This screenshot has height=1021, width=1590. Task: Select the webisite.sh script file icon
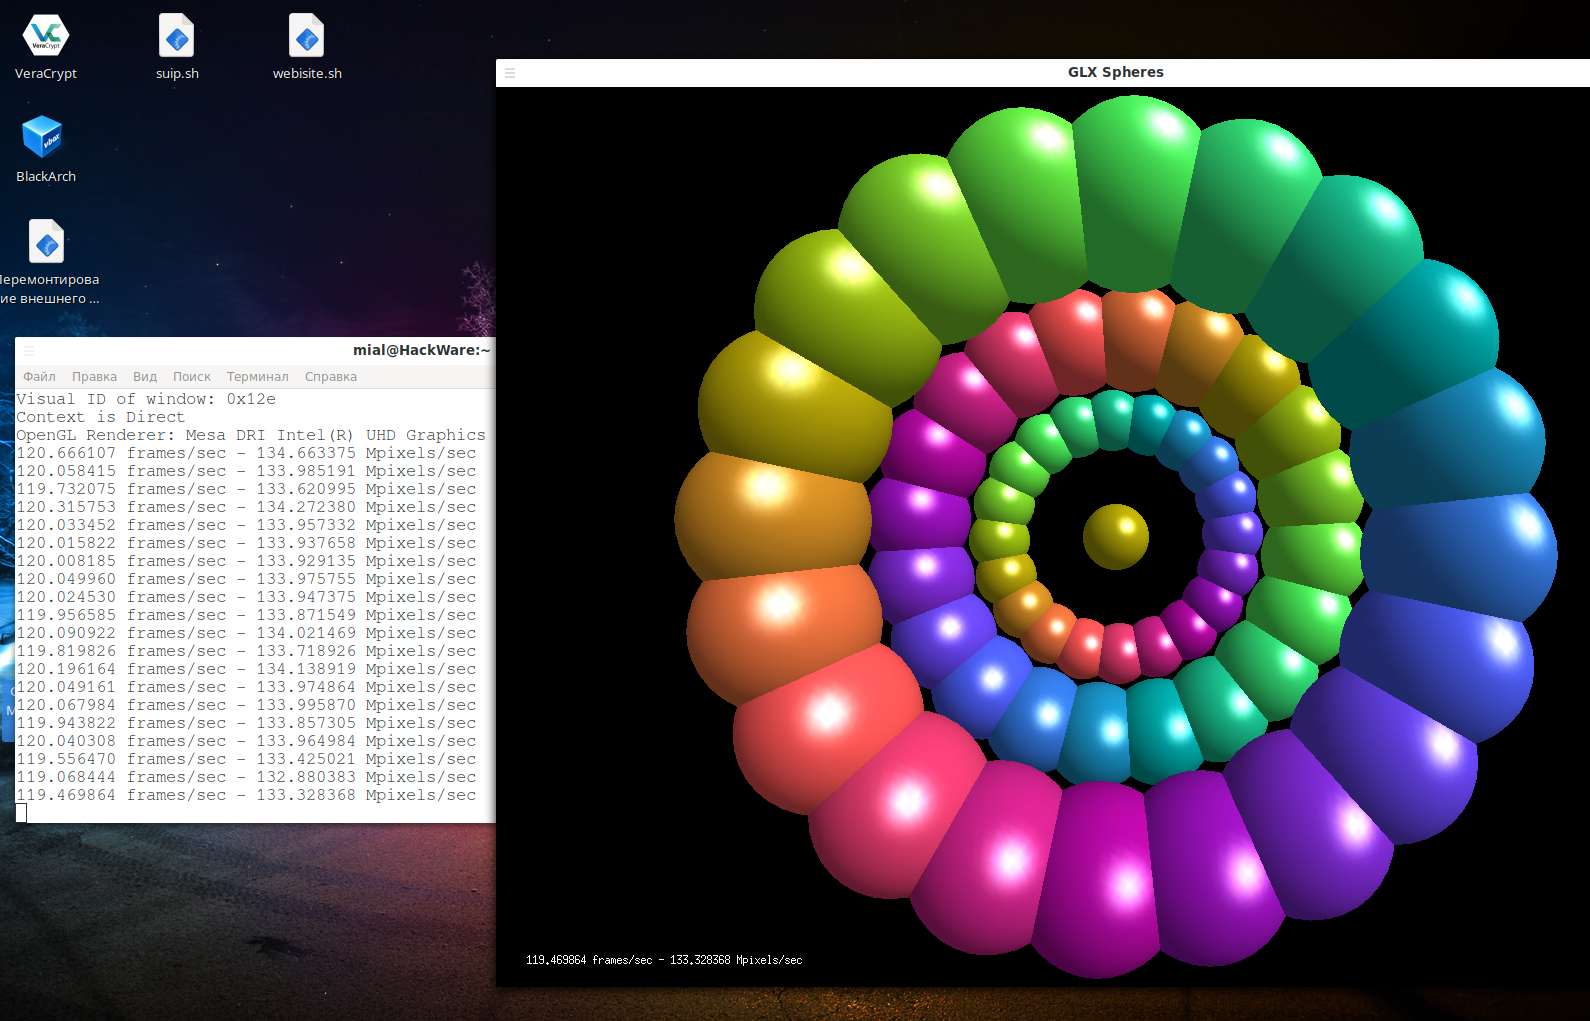click(x=307, y=37)
